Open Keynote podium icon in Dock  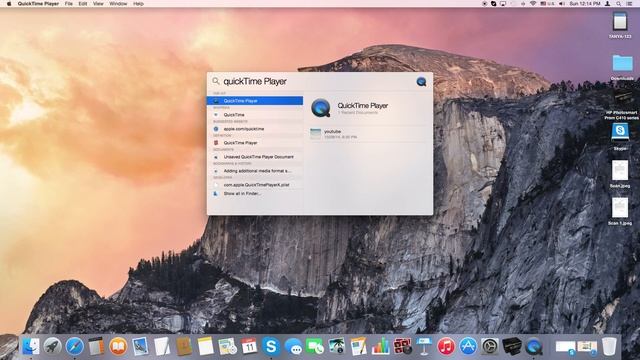424,347
